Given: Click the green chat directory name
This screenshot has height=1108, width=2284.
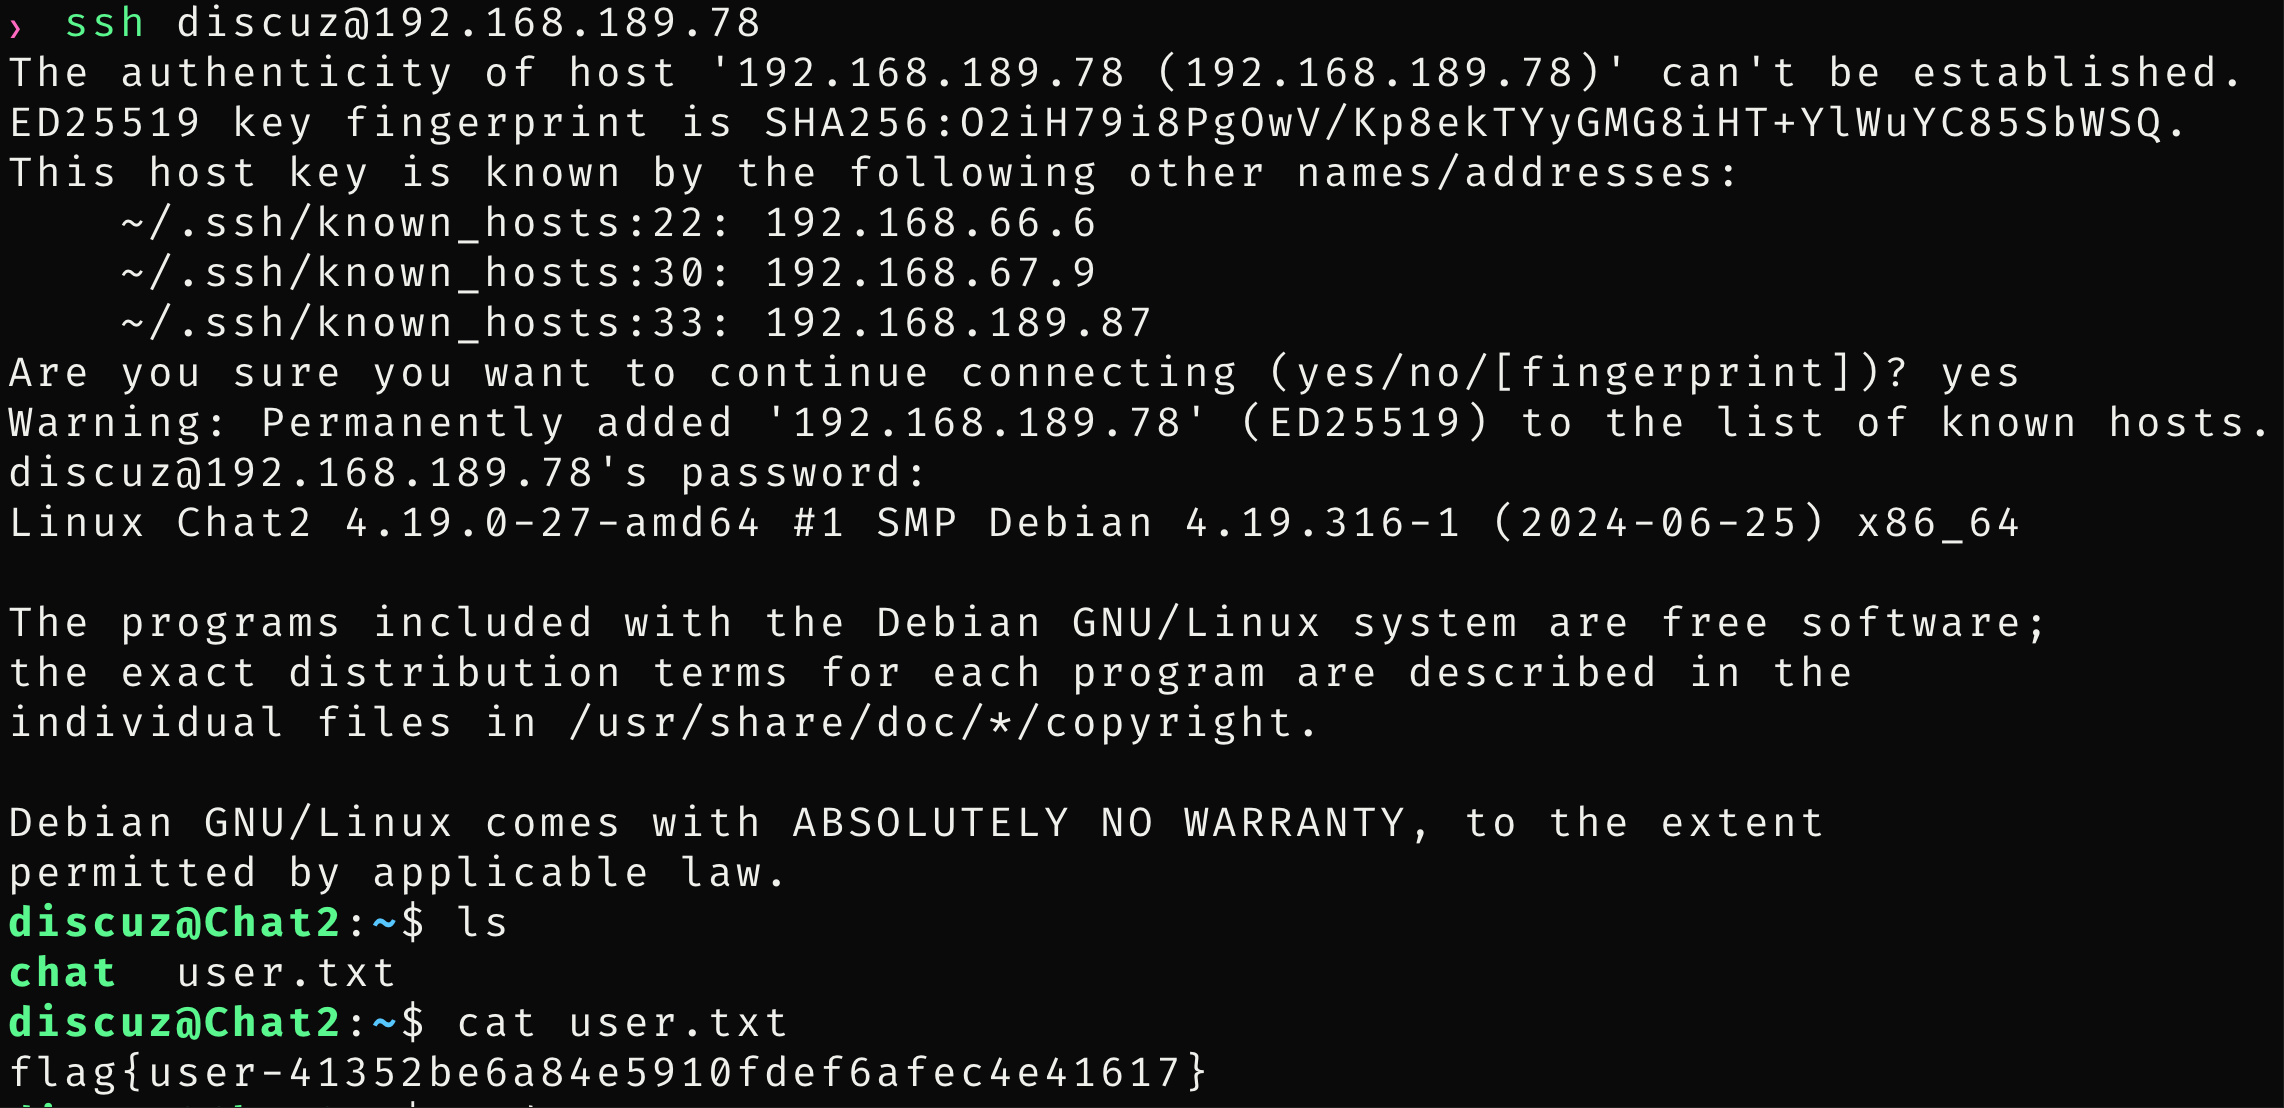Looking at the screenshot, I should [x=62, y=973].
